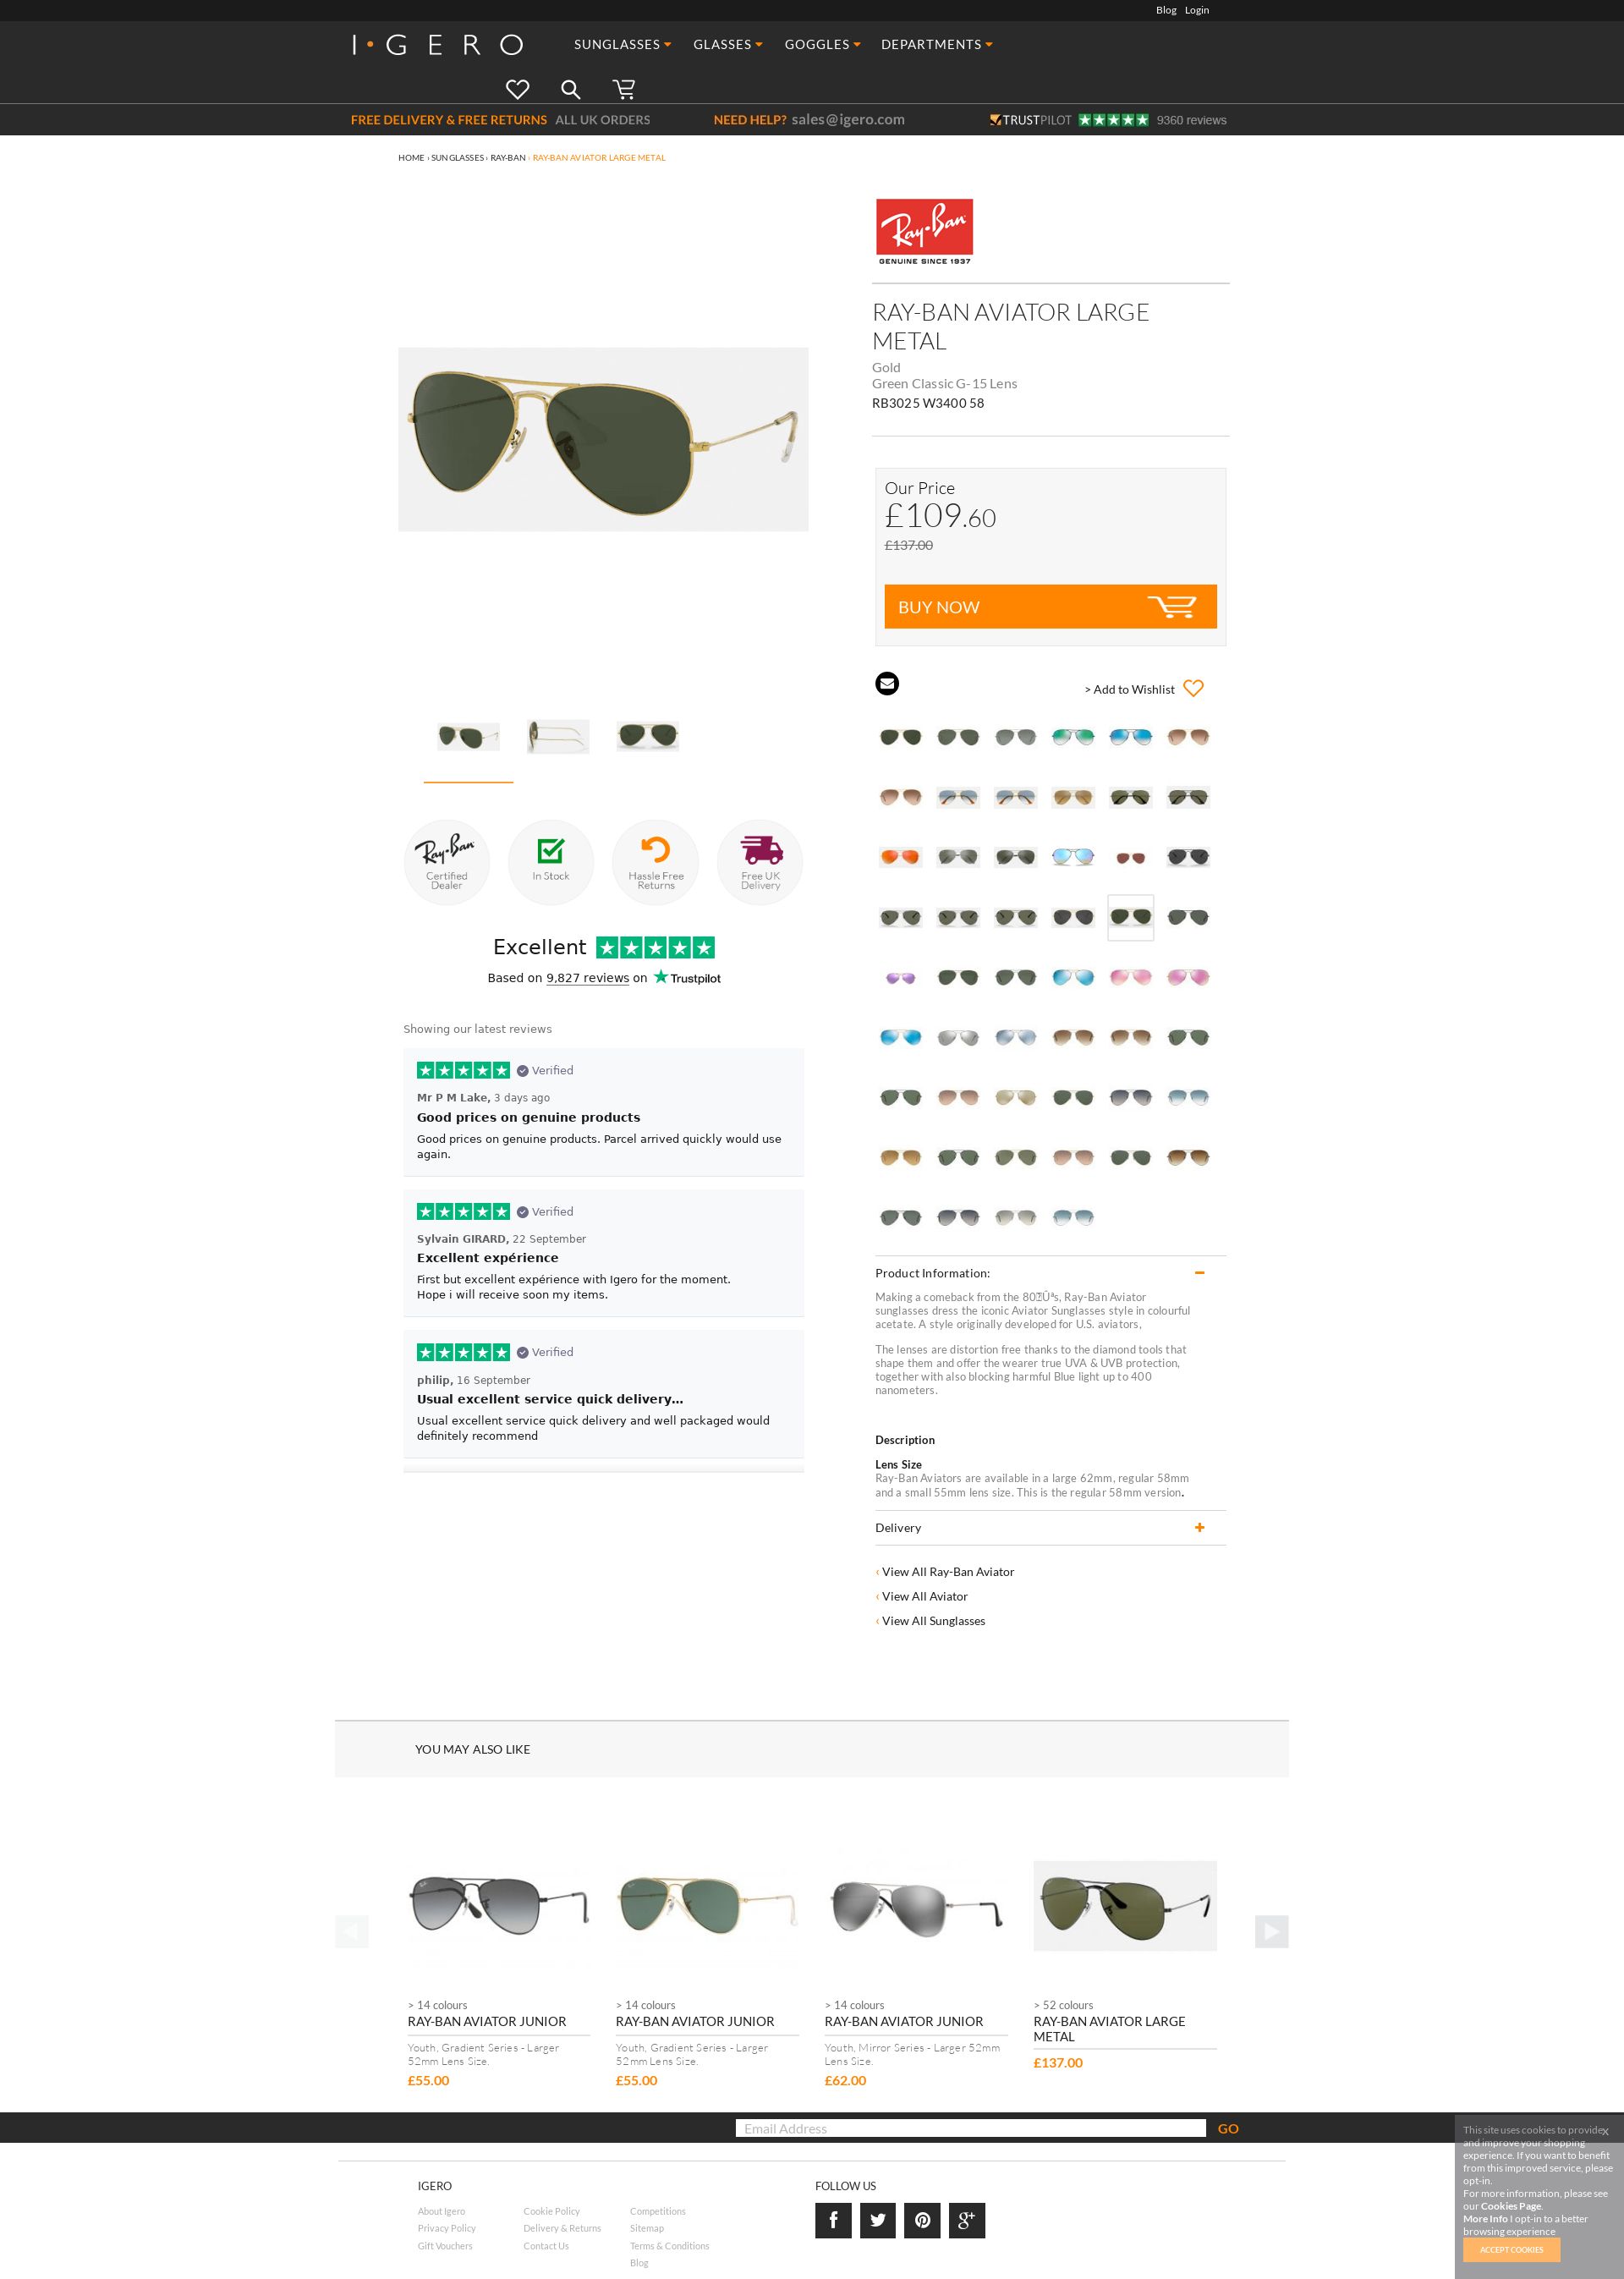Select the orange mirrored lens colour swatch
This screenshot has width=1624, height=2279.
pos(899,857)
